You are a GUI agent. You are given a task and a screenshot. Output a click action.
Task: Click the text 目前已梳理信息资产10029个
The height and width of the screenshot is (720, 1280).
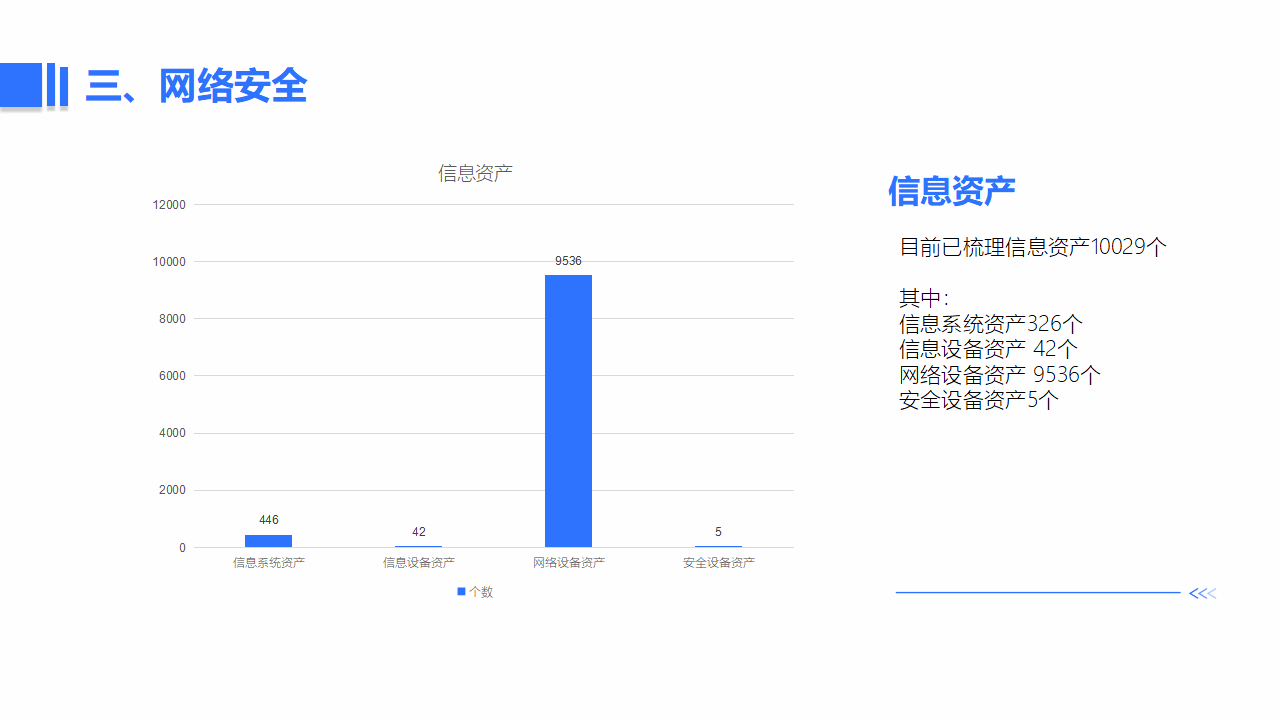click(x=1033, y=247)
